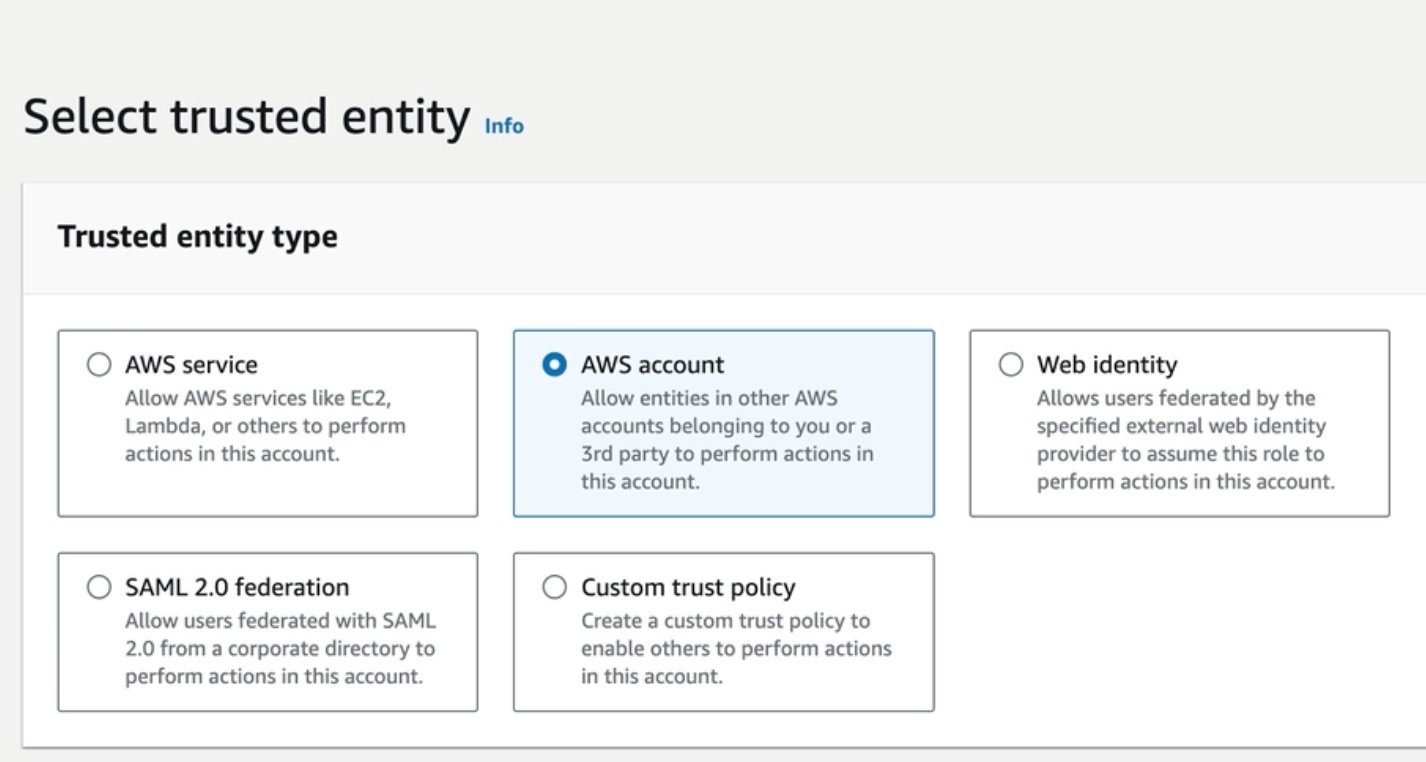The image size is (1426, 762).
Task: Click the description mentioning EC2, Lambda
Action: pos(265,426)
